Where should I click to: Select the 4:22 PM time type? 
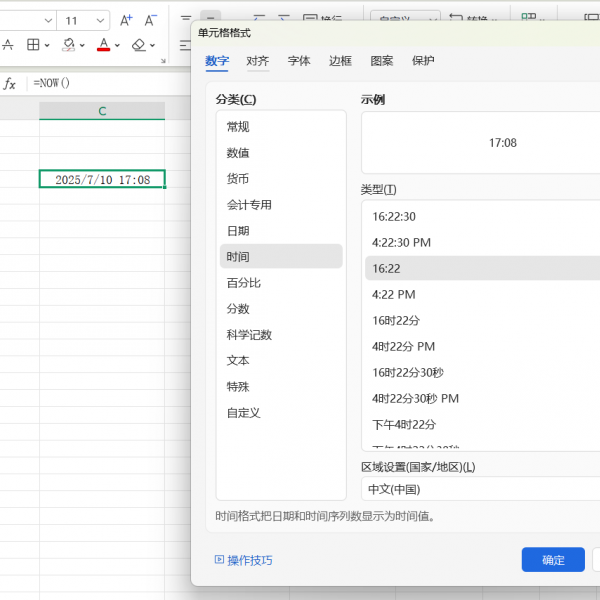tap(393, 295)
